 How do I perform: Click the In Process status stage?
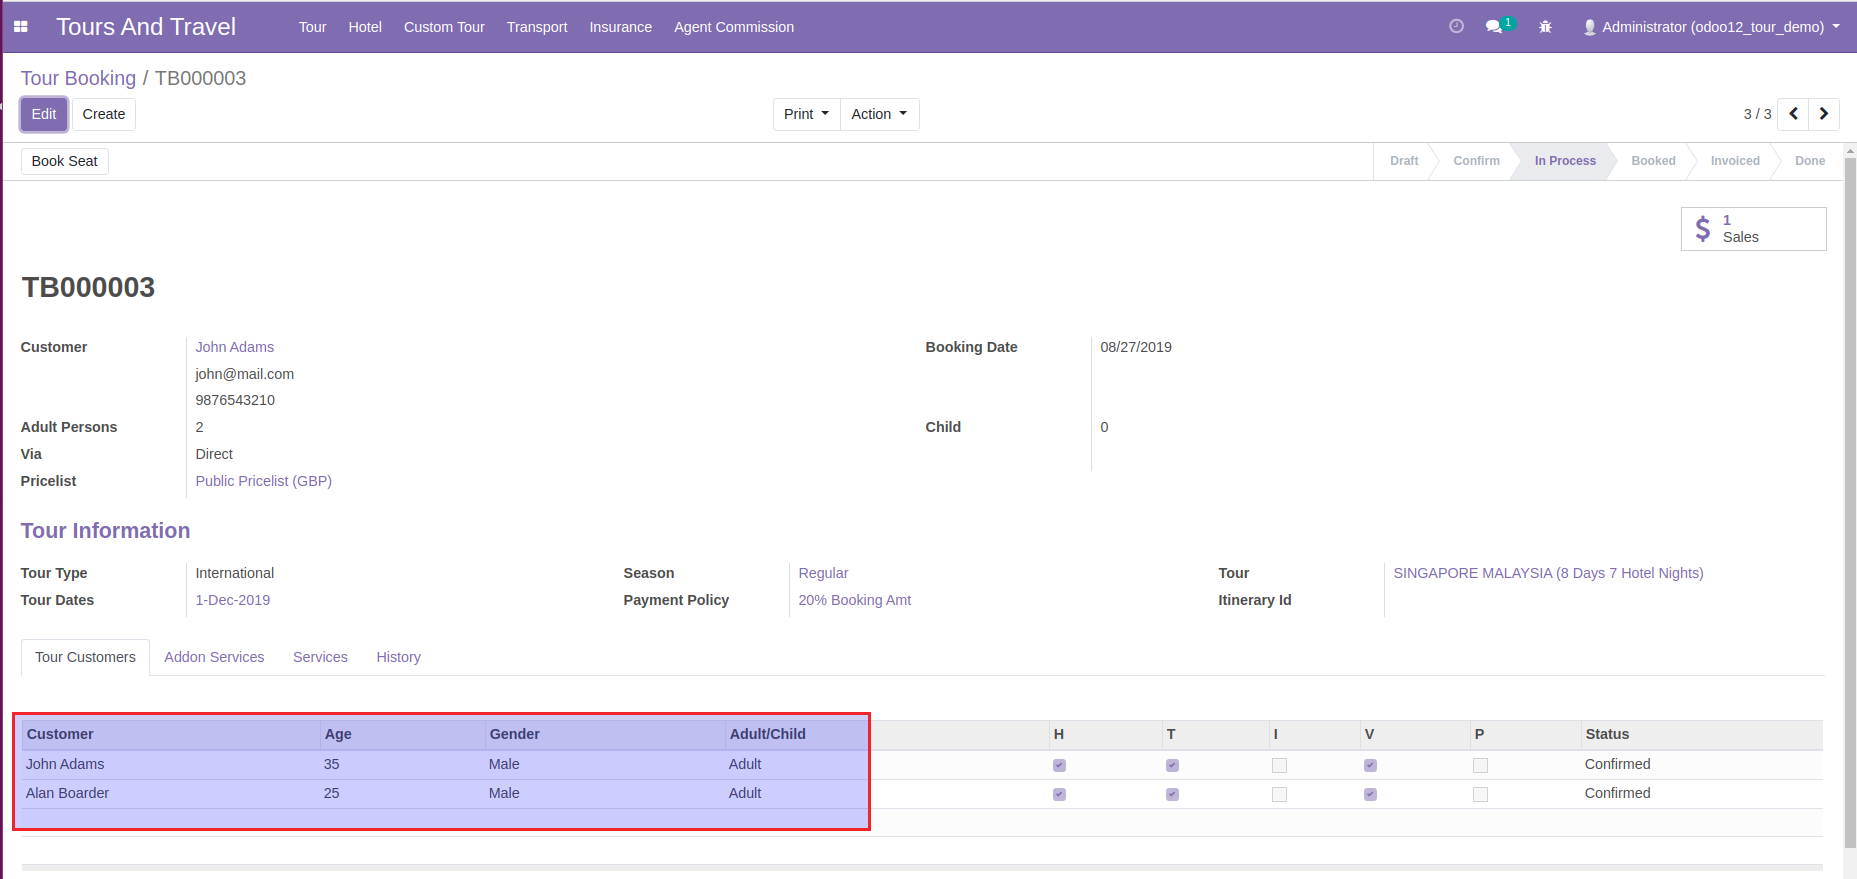pyautogui.click(x=1565, y=161)
